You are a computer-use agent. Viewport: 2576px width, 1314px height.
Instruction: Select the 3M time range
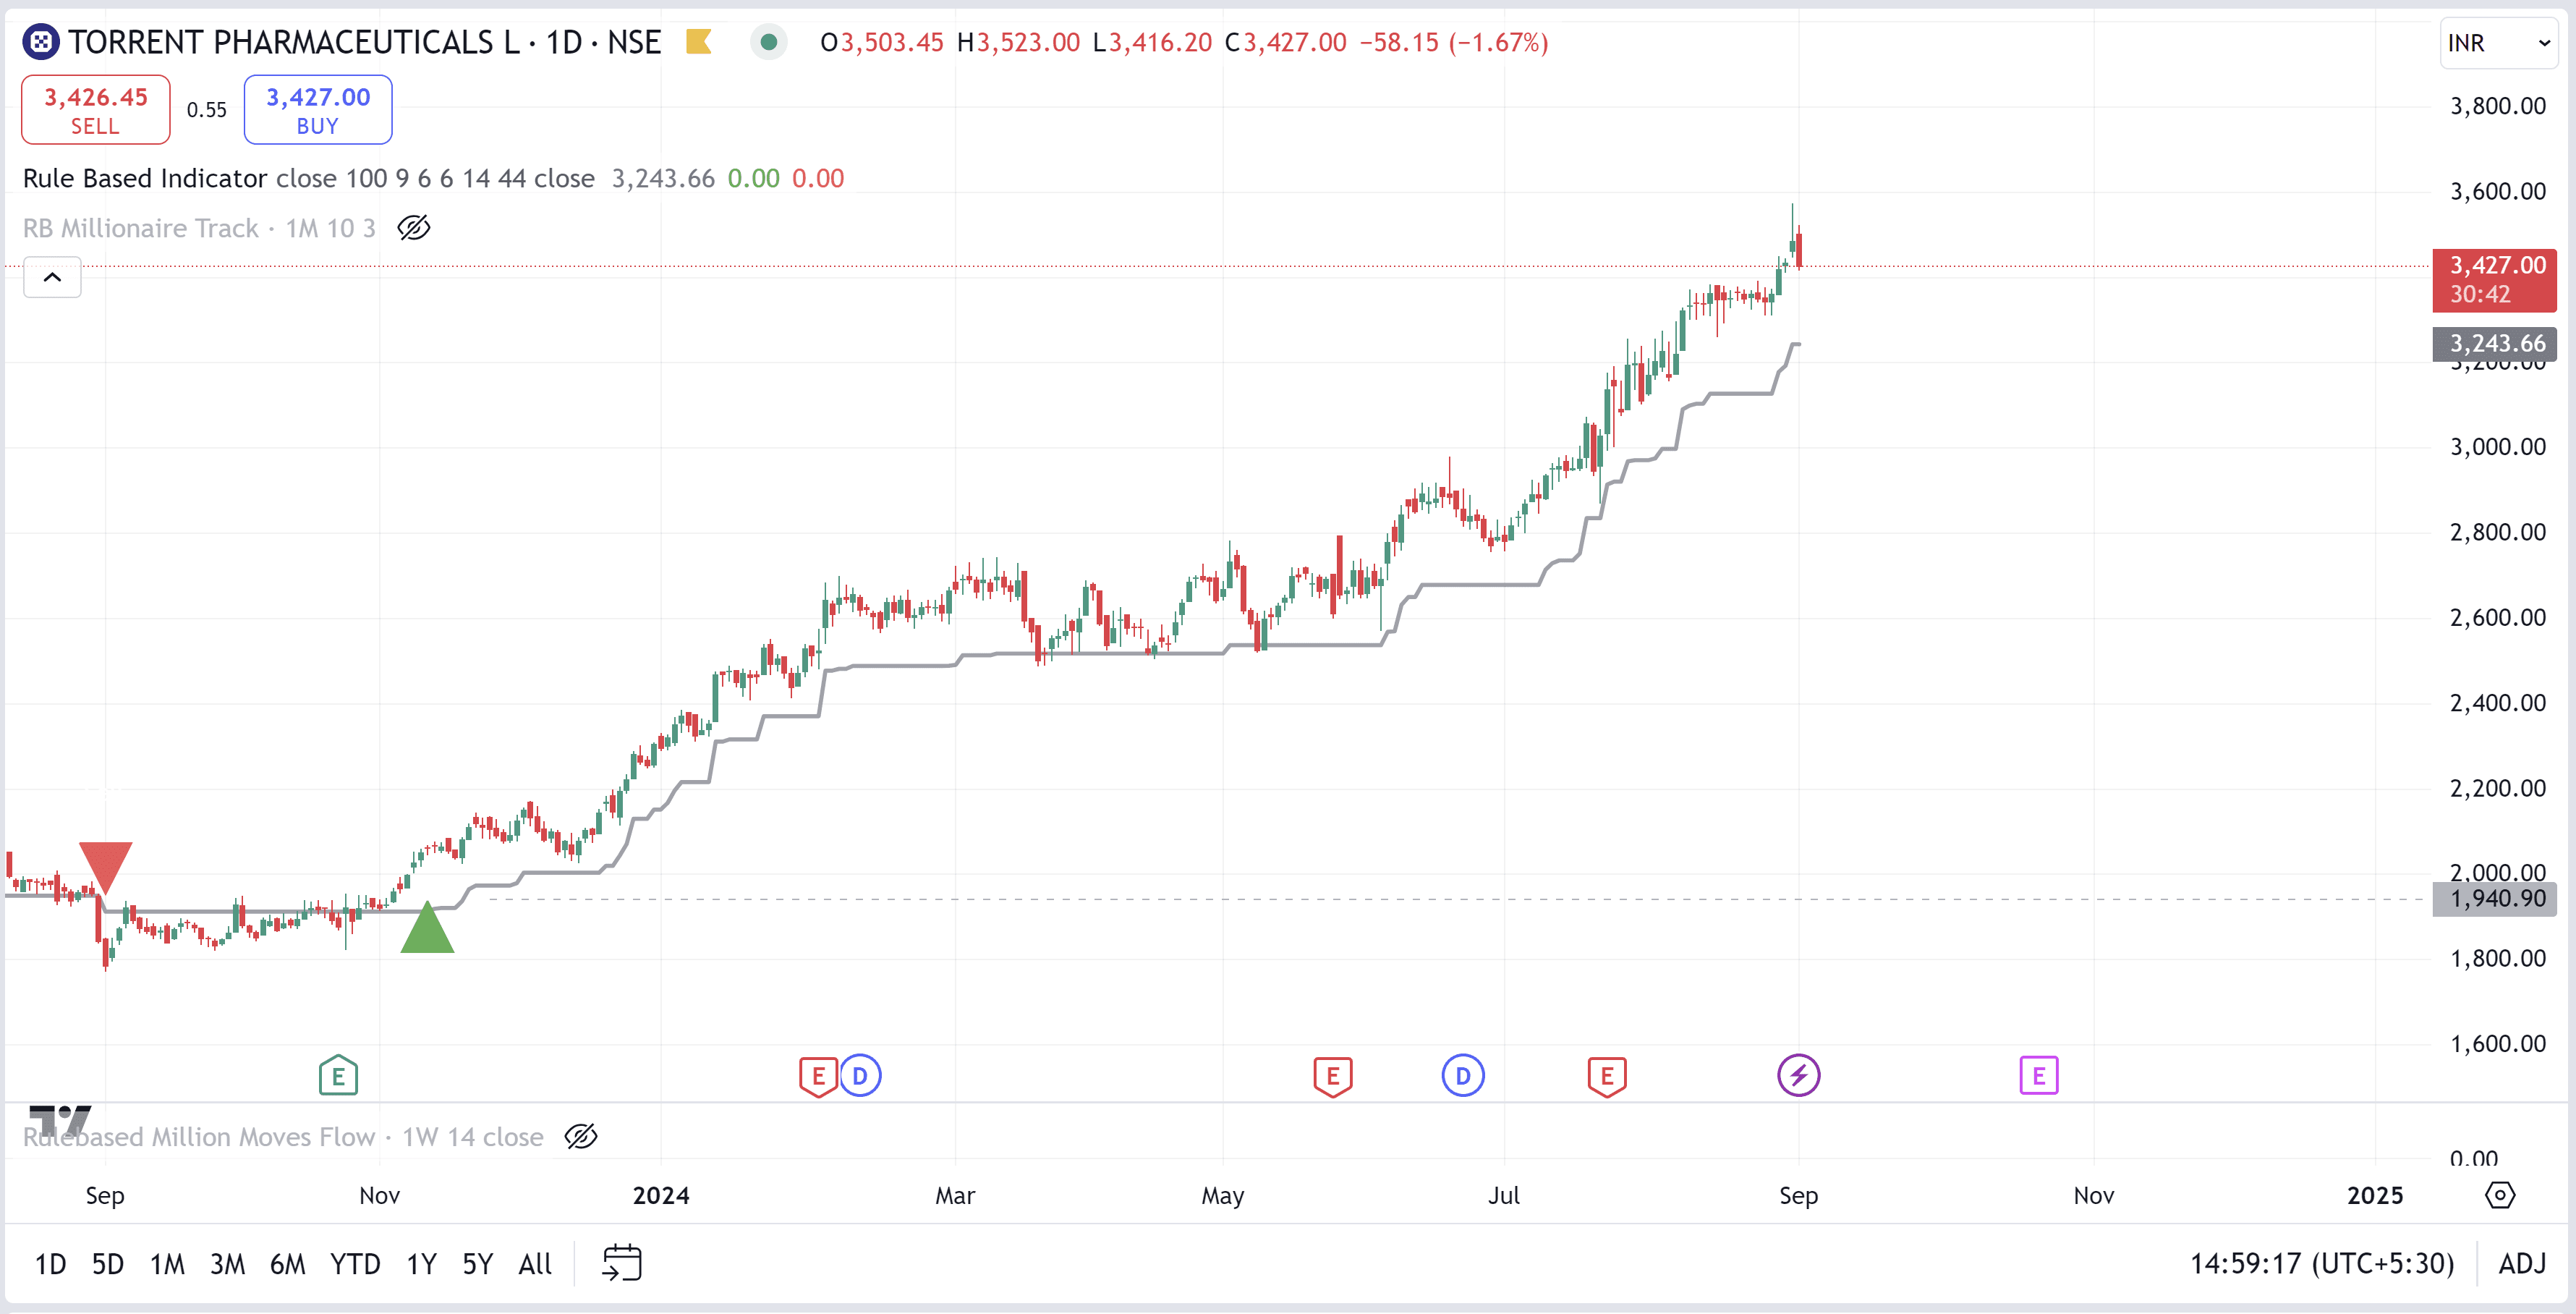coord(227,1264)
